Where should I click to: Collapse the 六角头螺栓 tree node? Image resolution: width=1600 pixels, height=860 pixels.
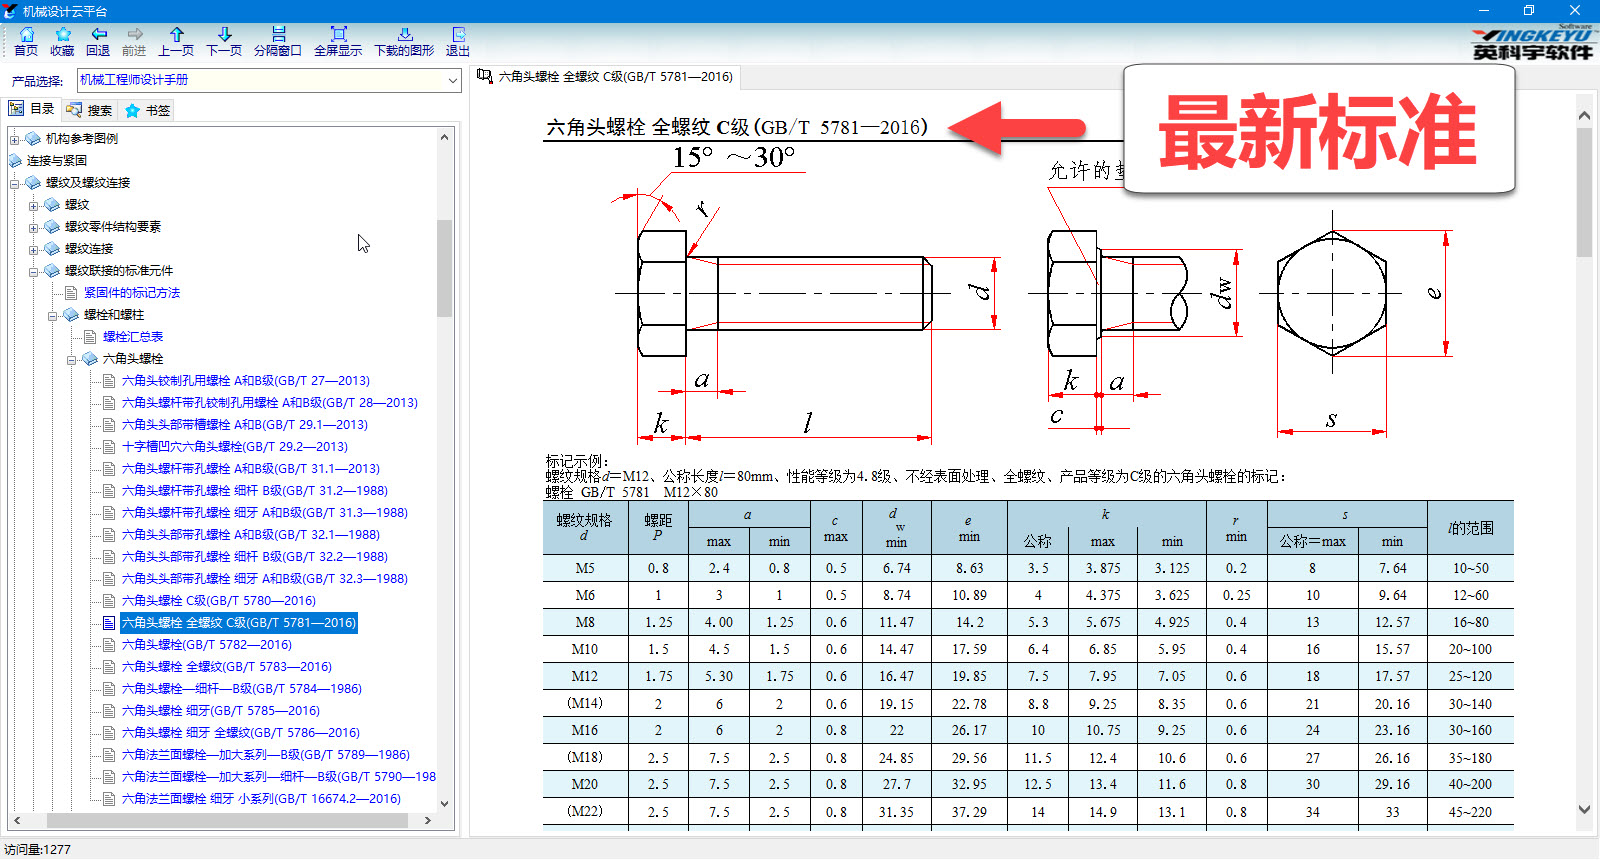point(72,359)
